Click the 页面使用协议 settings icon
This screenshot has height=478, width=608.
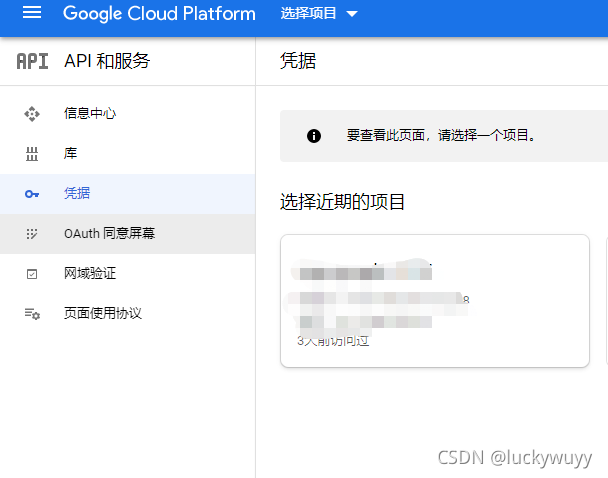tap(32, 313)
